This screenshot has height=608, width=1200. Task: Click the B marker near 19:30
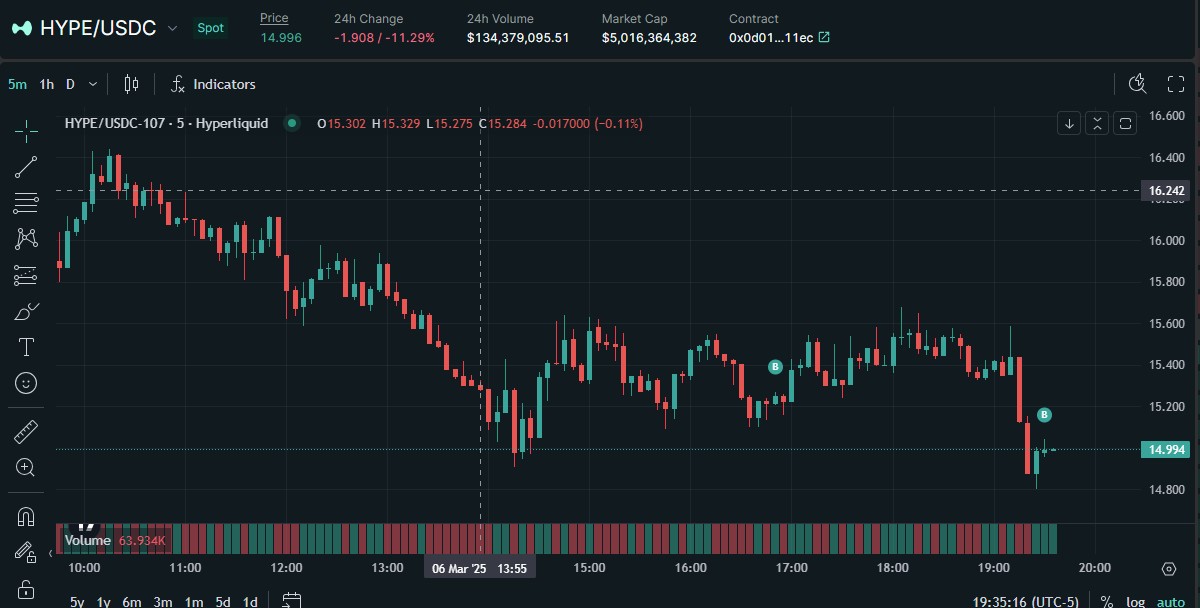1044,414
